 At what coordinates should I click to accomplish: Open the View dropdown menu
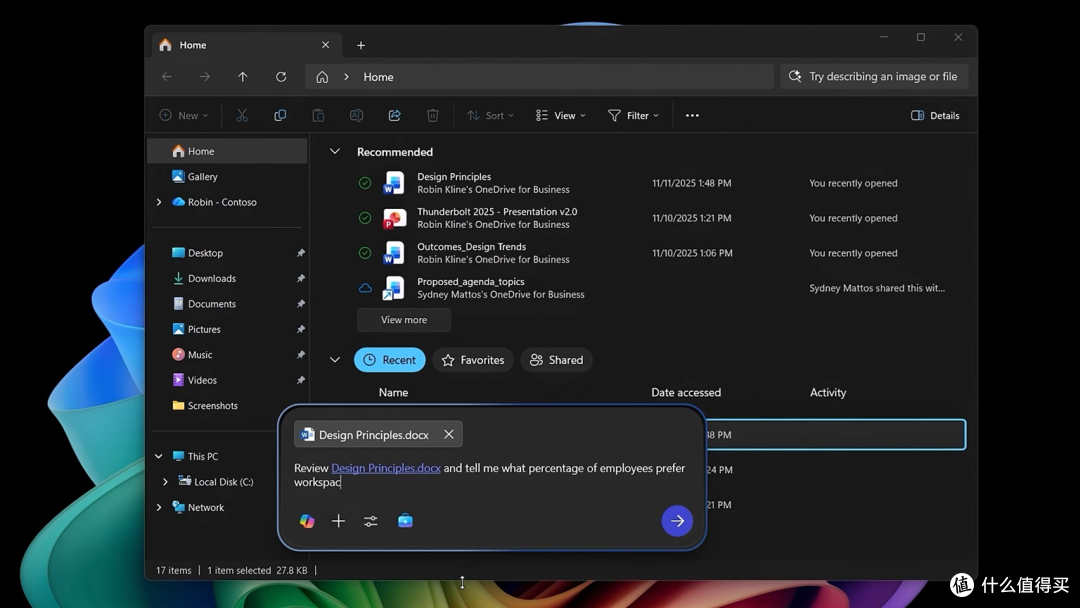(x=561, y=116)
